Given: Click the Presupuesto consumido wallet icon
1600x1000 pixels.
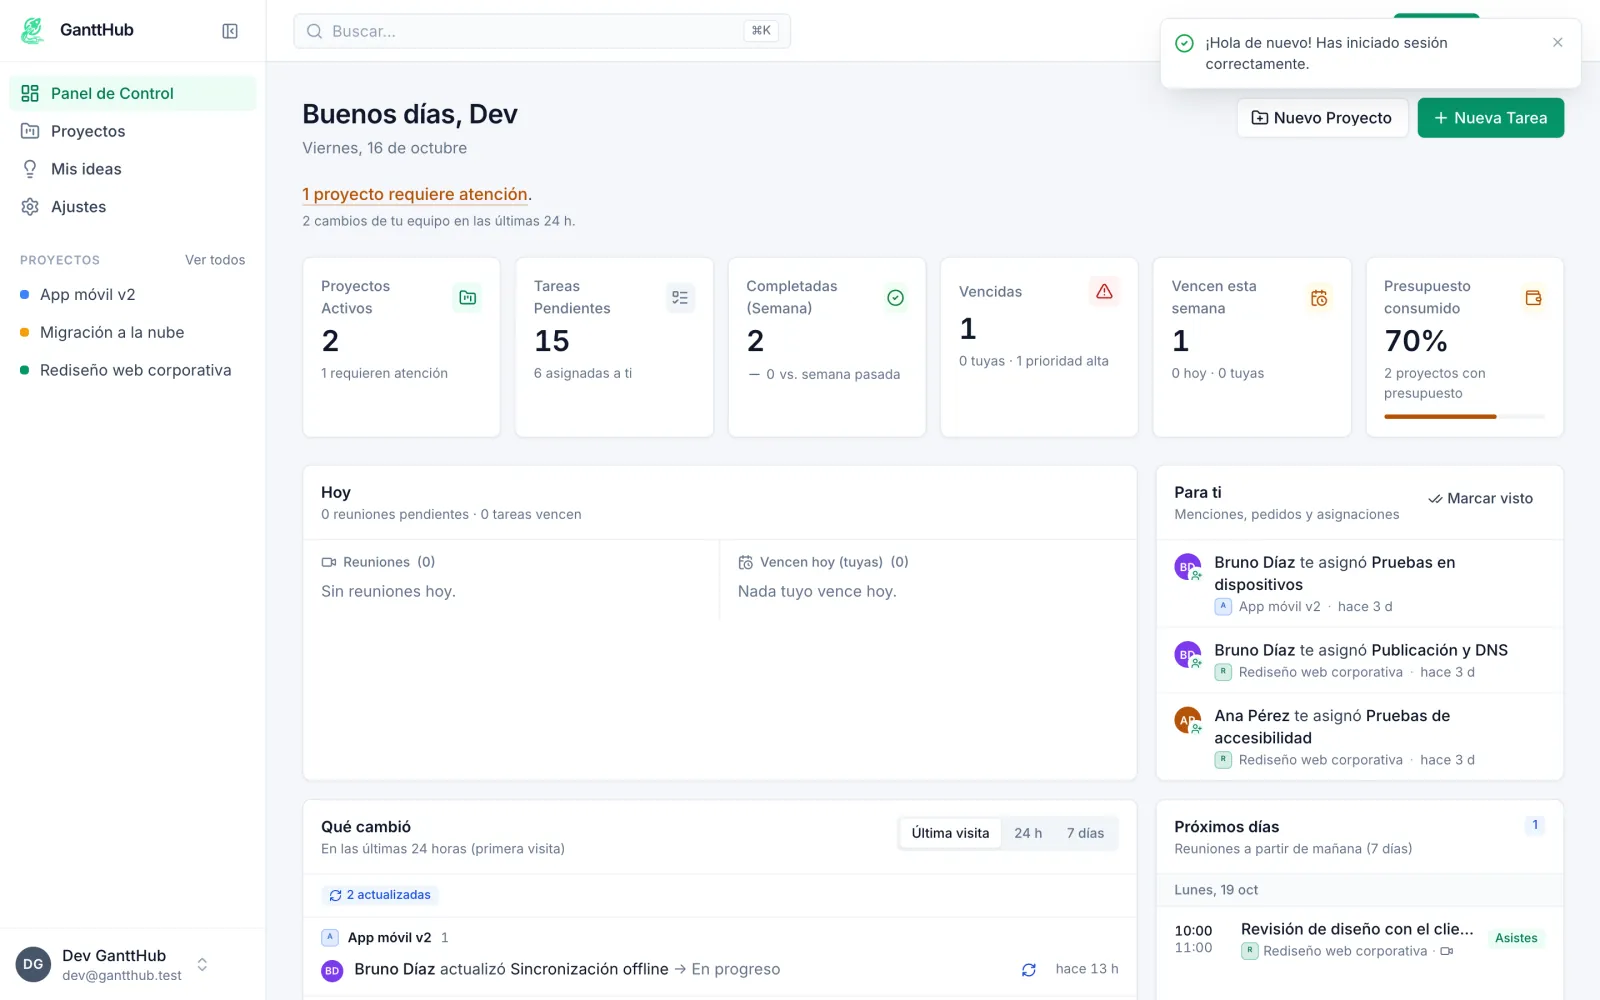Looking at the screenshot, I should (1533, 297).
